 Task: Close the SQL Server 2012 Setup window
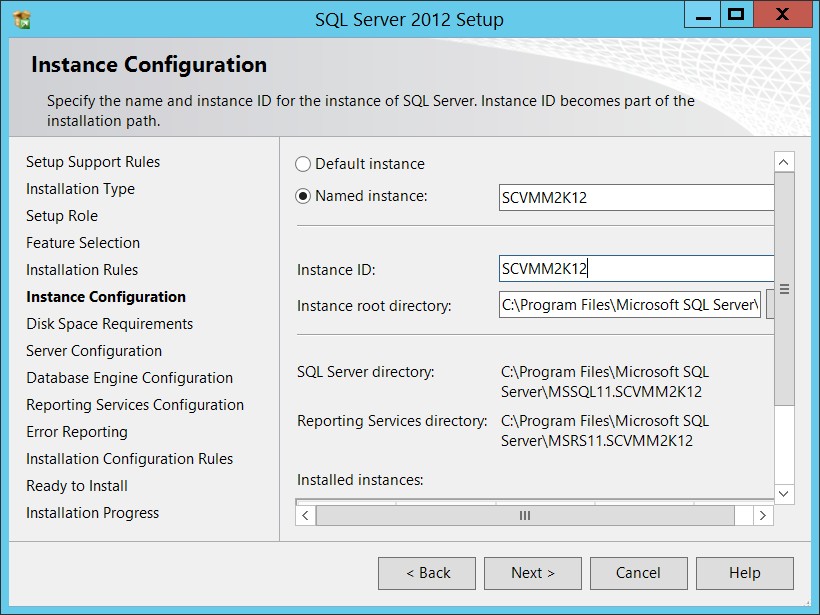pyautogui.click(x=782, y=15)
